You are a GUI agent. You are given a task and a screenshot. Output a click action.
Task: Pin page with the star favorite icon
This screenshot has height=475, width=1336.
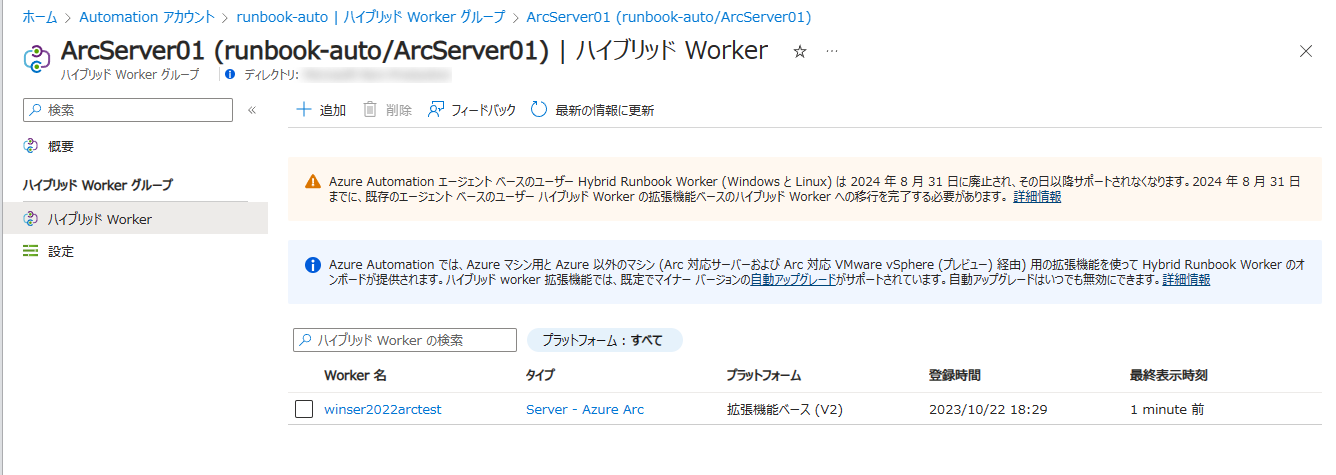(799, 51)
